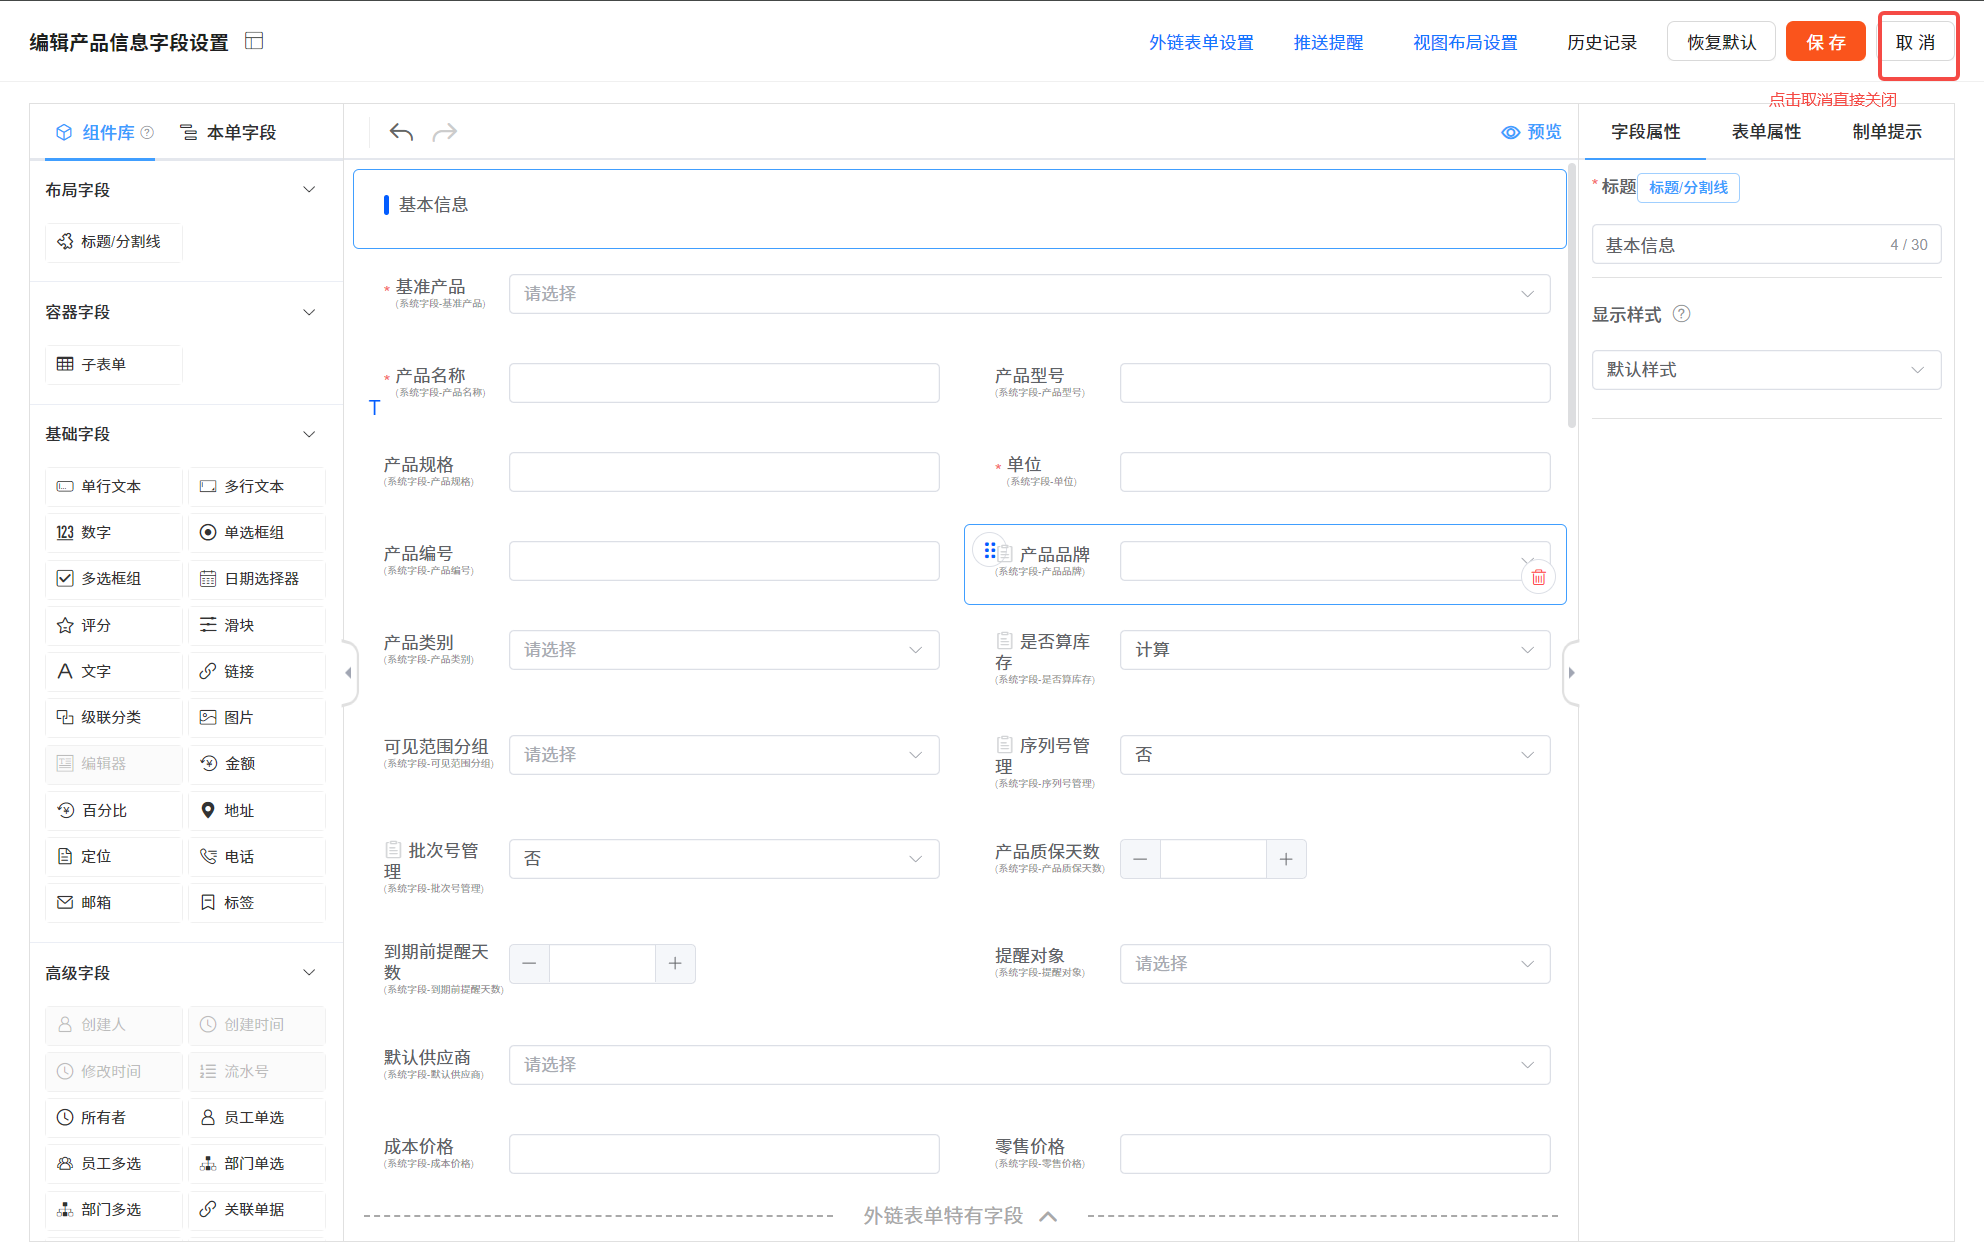The height and width of the screenshot is (1249, 1984).
Task: Click the undo arrow icon
Action: click(x=401, y=132)
